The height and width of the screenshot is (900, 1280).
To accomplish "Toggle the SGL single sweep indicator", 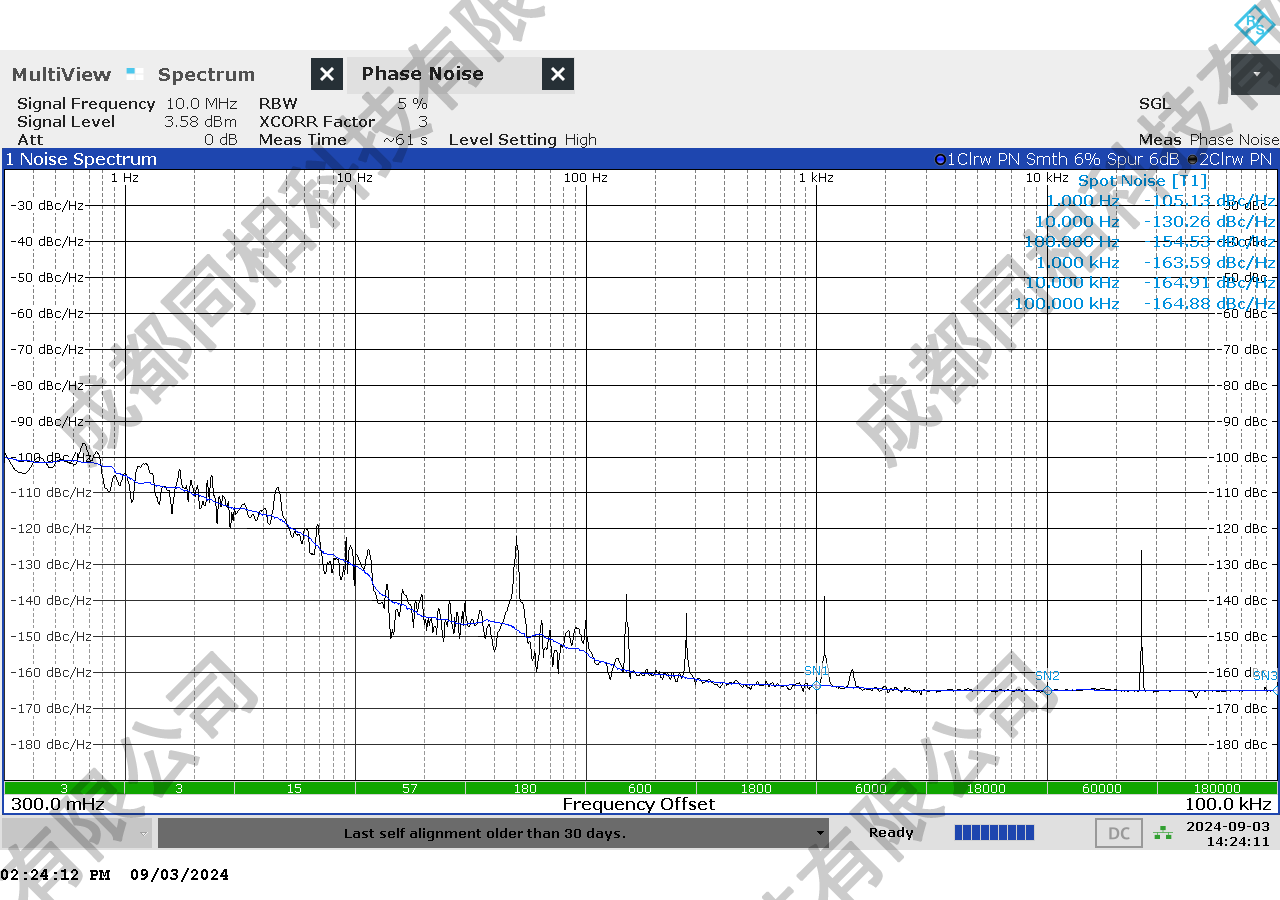I will (1154, 104).
